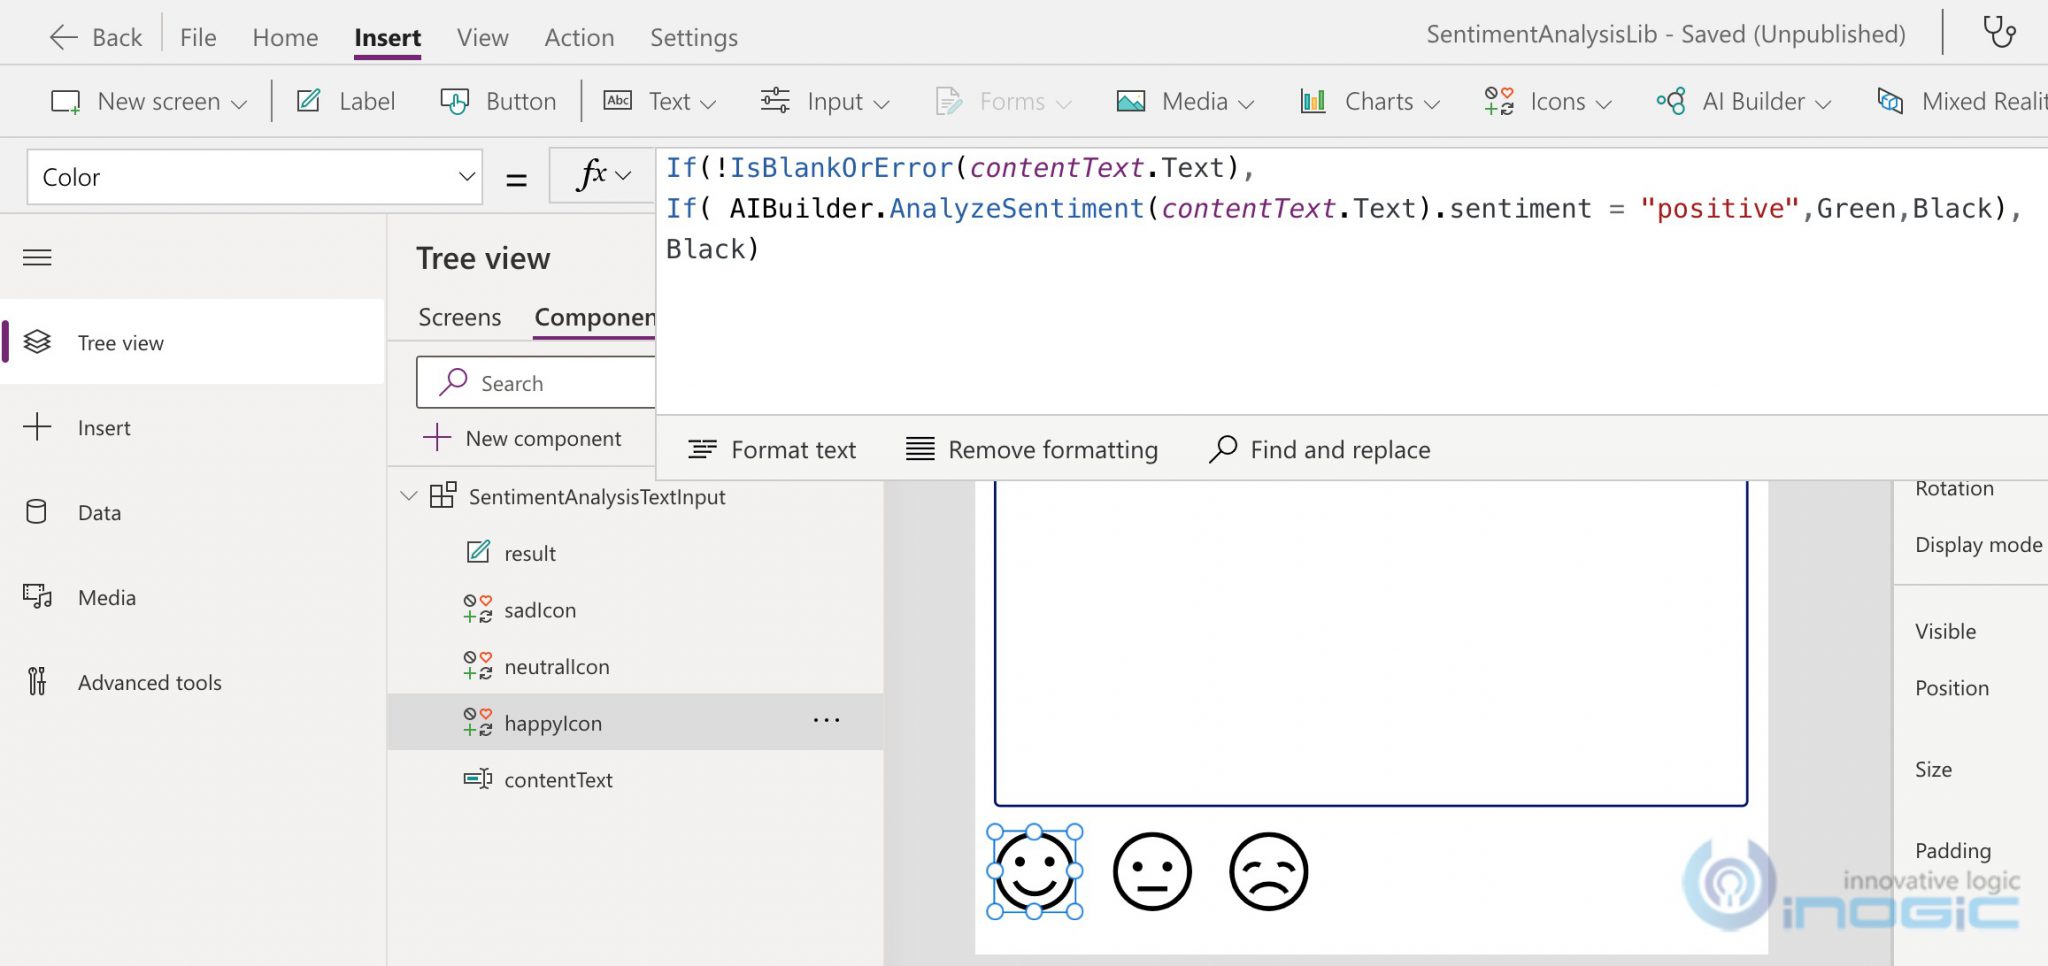This screenshot has width=2048, height=966.
Task: Open the Media panel in the left sidebar
Action: point(37,597)
